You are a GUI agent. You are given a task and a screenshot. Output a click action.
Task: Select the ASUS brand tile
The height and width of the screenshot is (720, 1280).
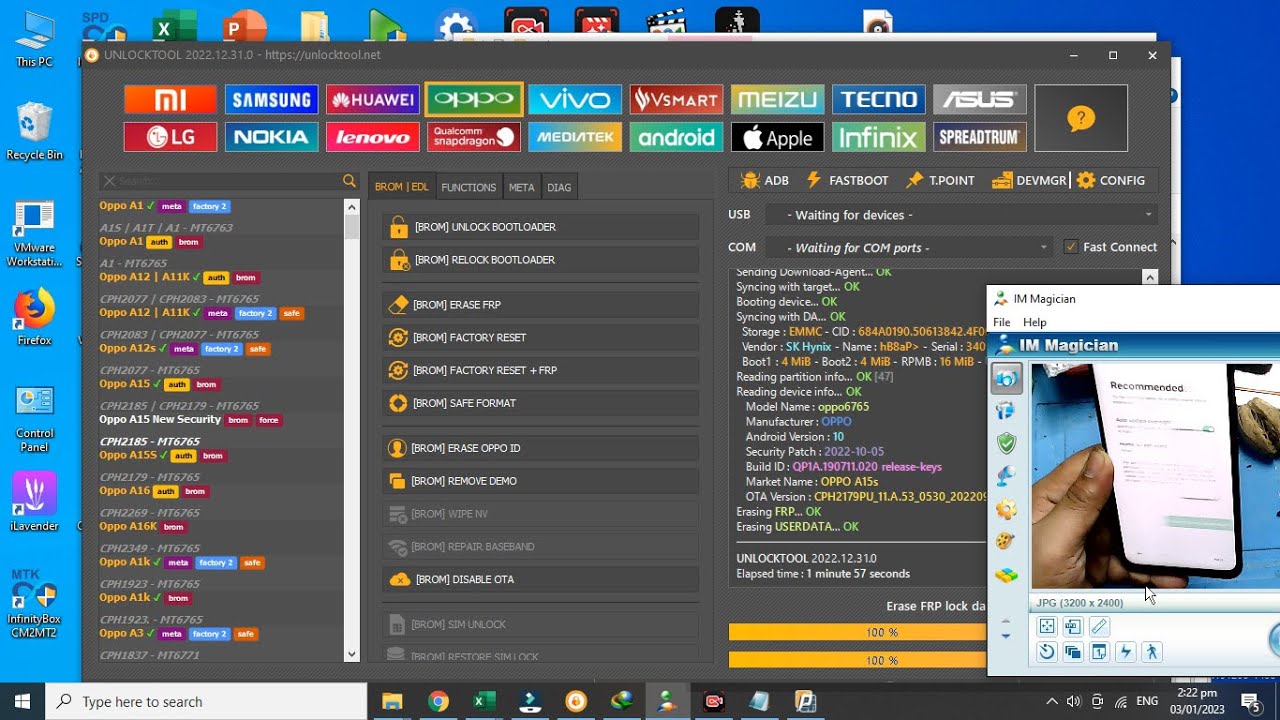(979, 99)
